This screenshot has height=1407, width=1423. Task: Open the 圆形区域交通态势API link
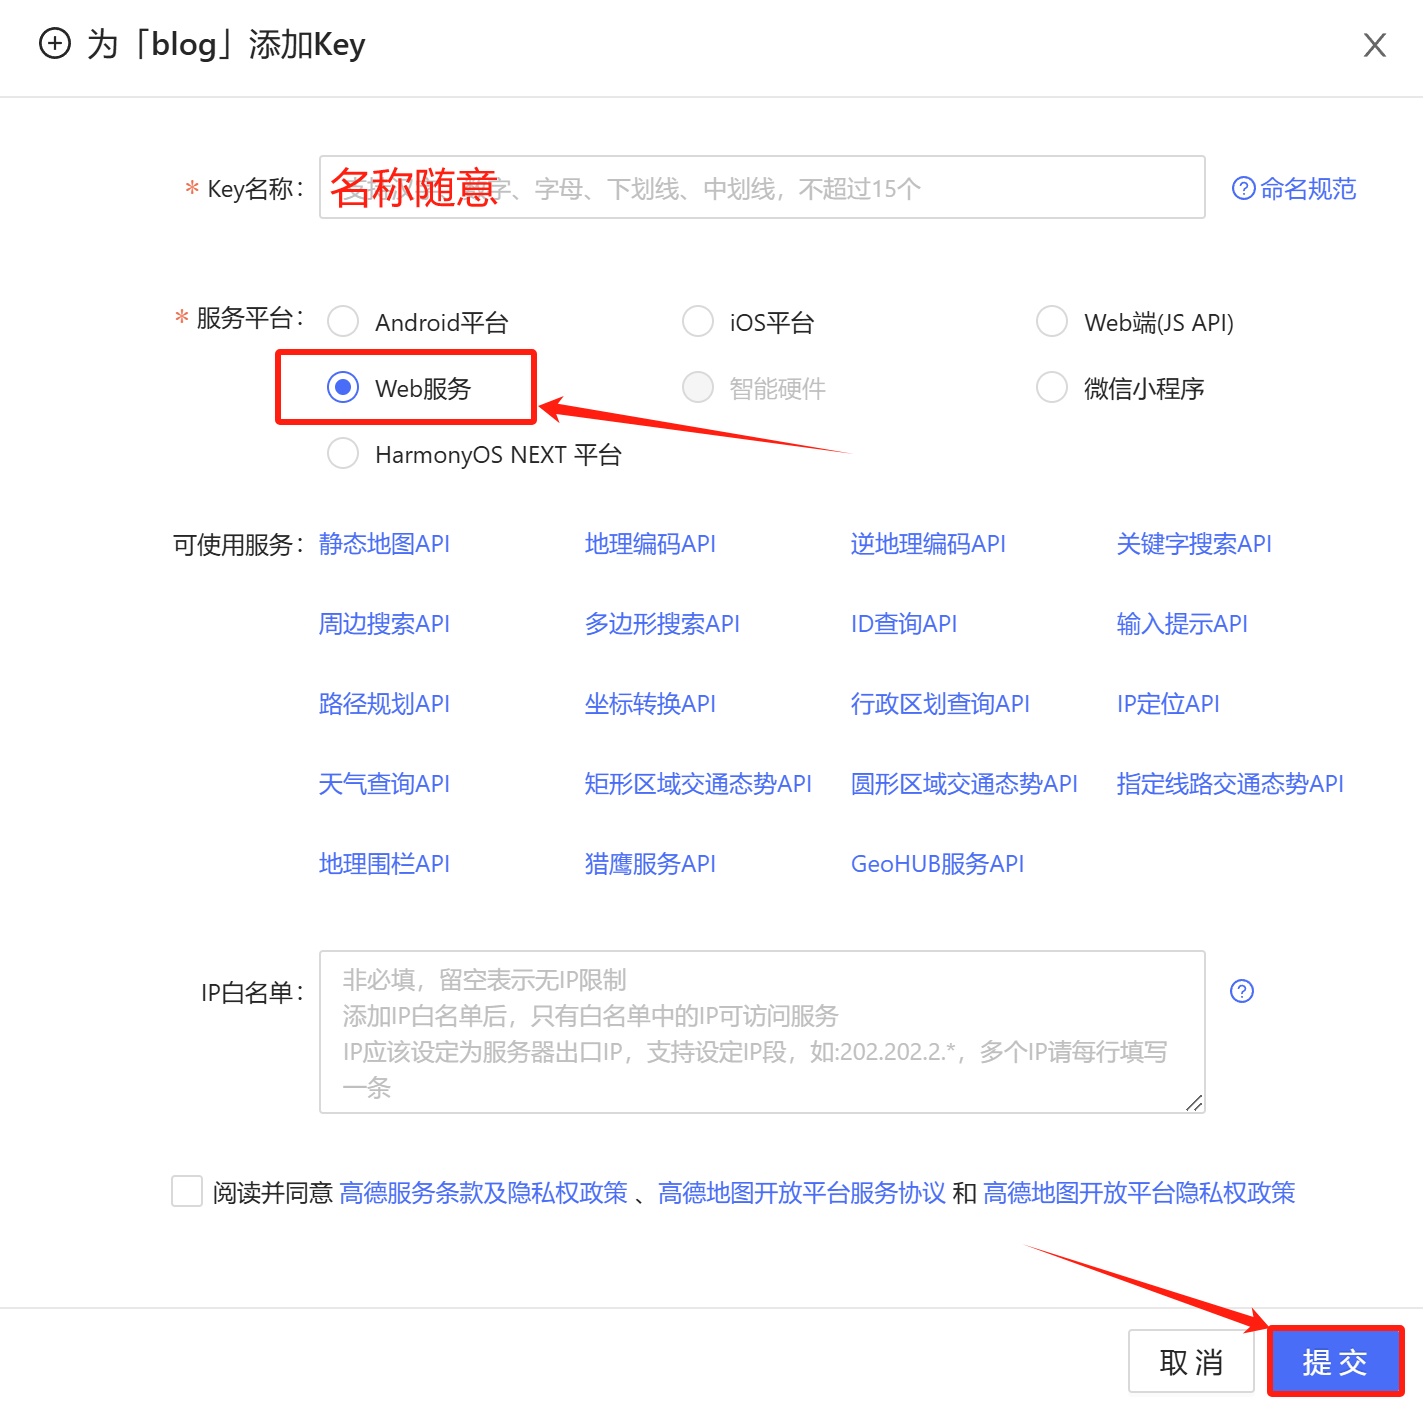pos(964,784)
